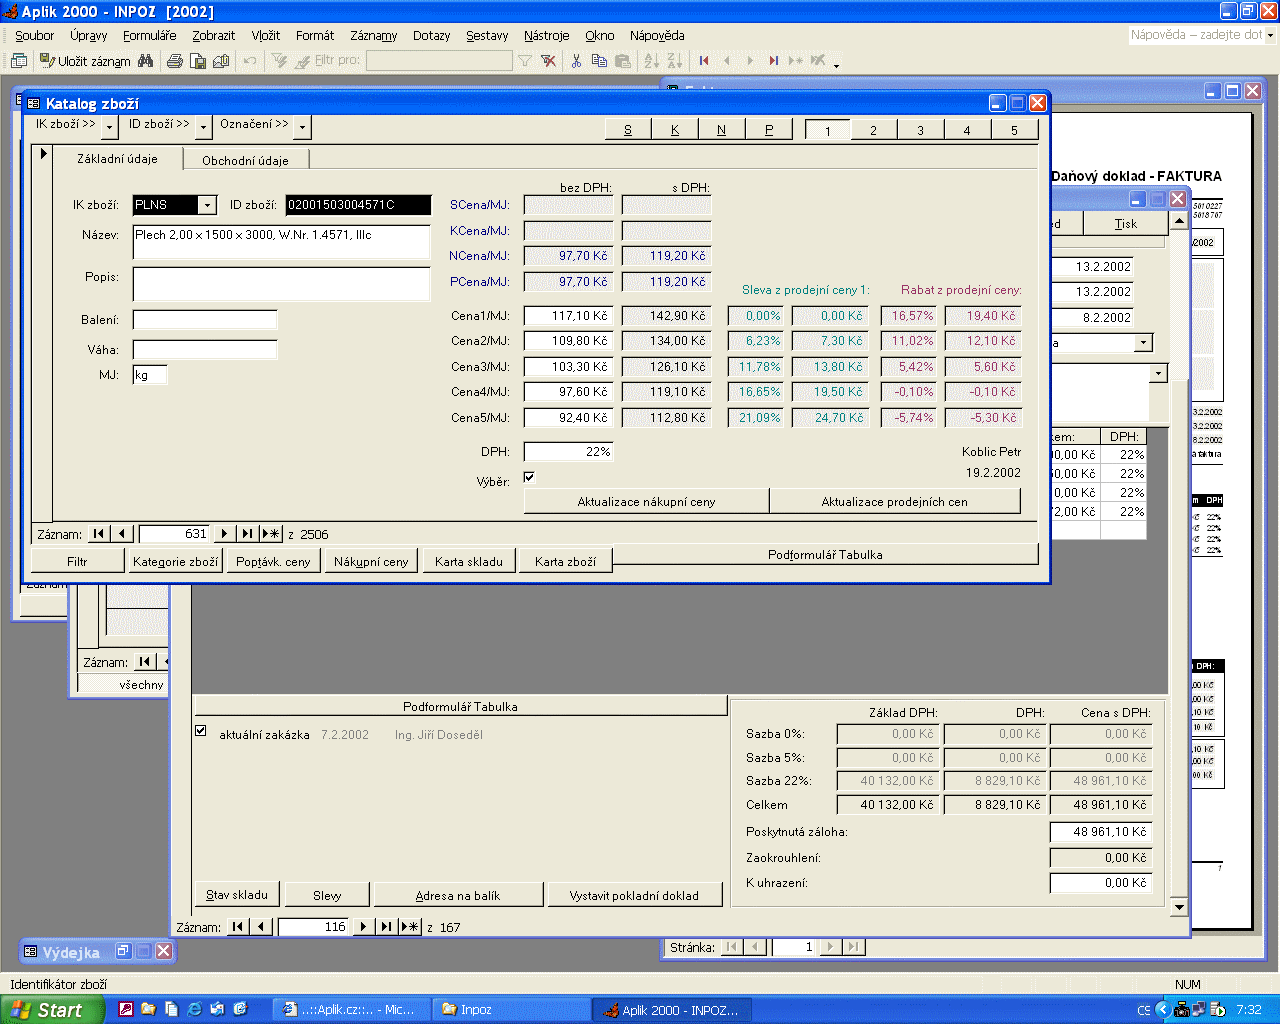Screen dimensions: 1280x1024
Task: Open the Záznamy menu
Action: (373, 35)
